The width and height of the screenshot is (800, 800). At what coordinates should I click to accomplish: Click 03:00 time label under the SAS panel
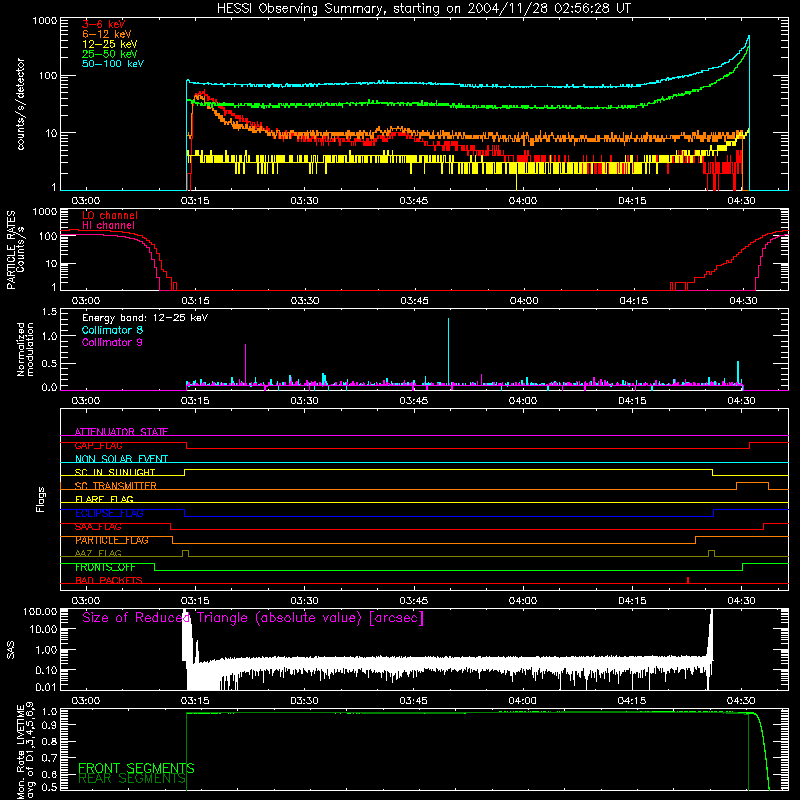pos(86,701)
